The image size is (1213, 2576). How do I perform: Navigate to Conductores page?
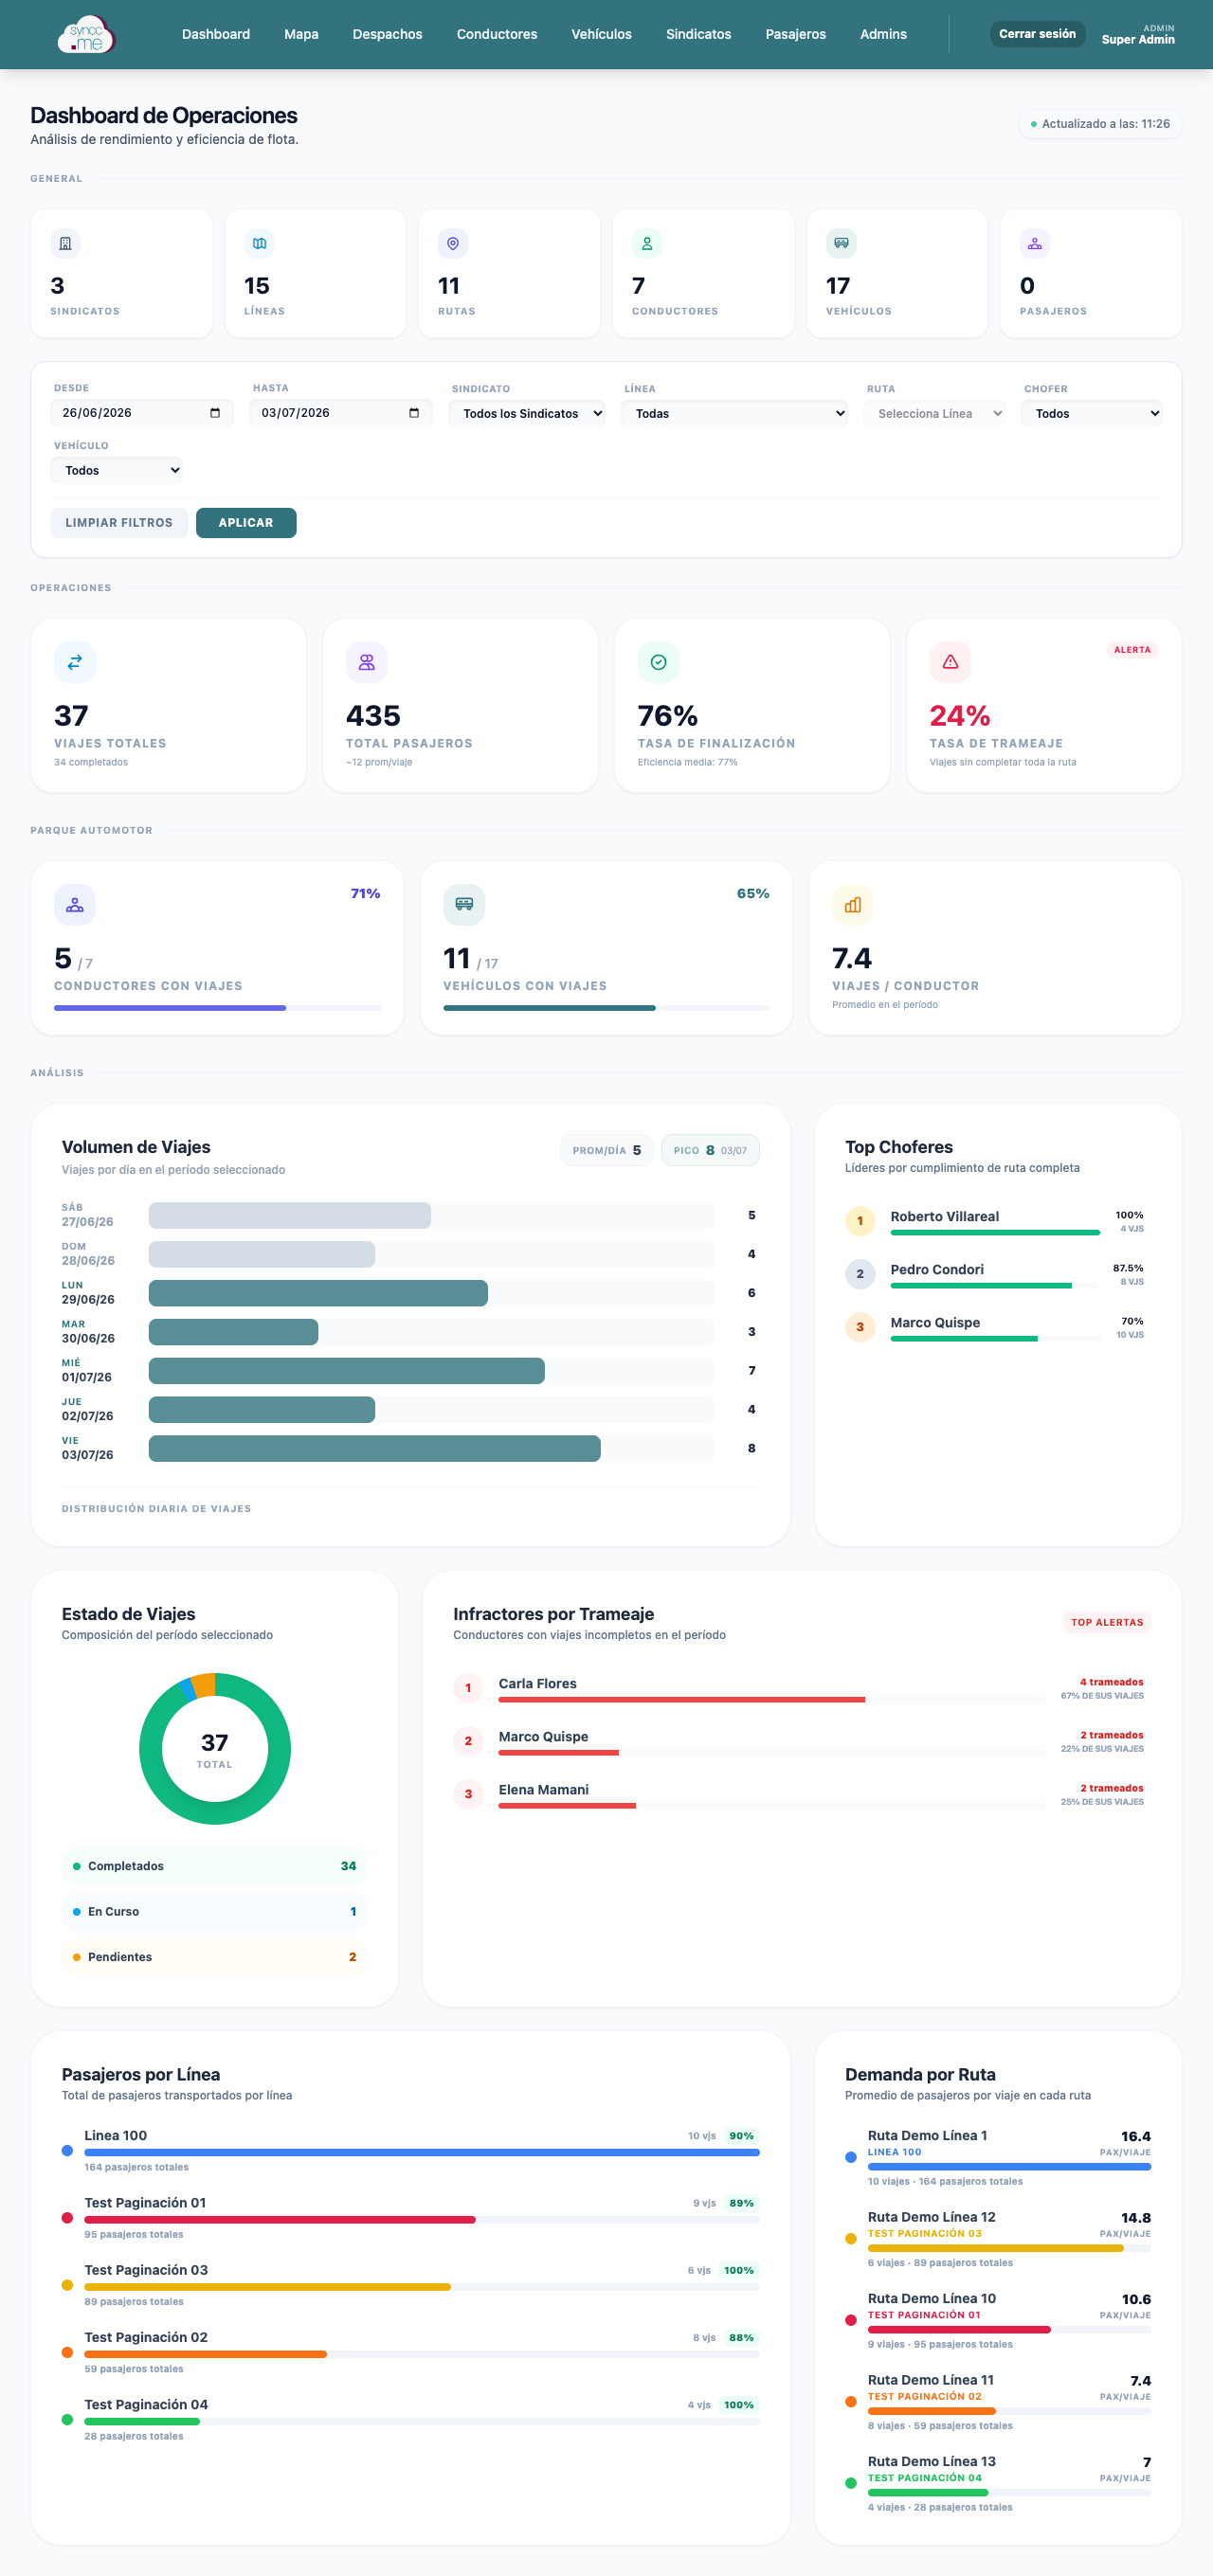(497, 34)
